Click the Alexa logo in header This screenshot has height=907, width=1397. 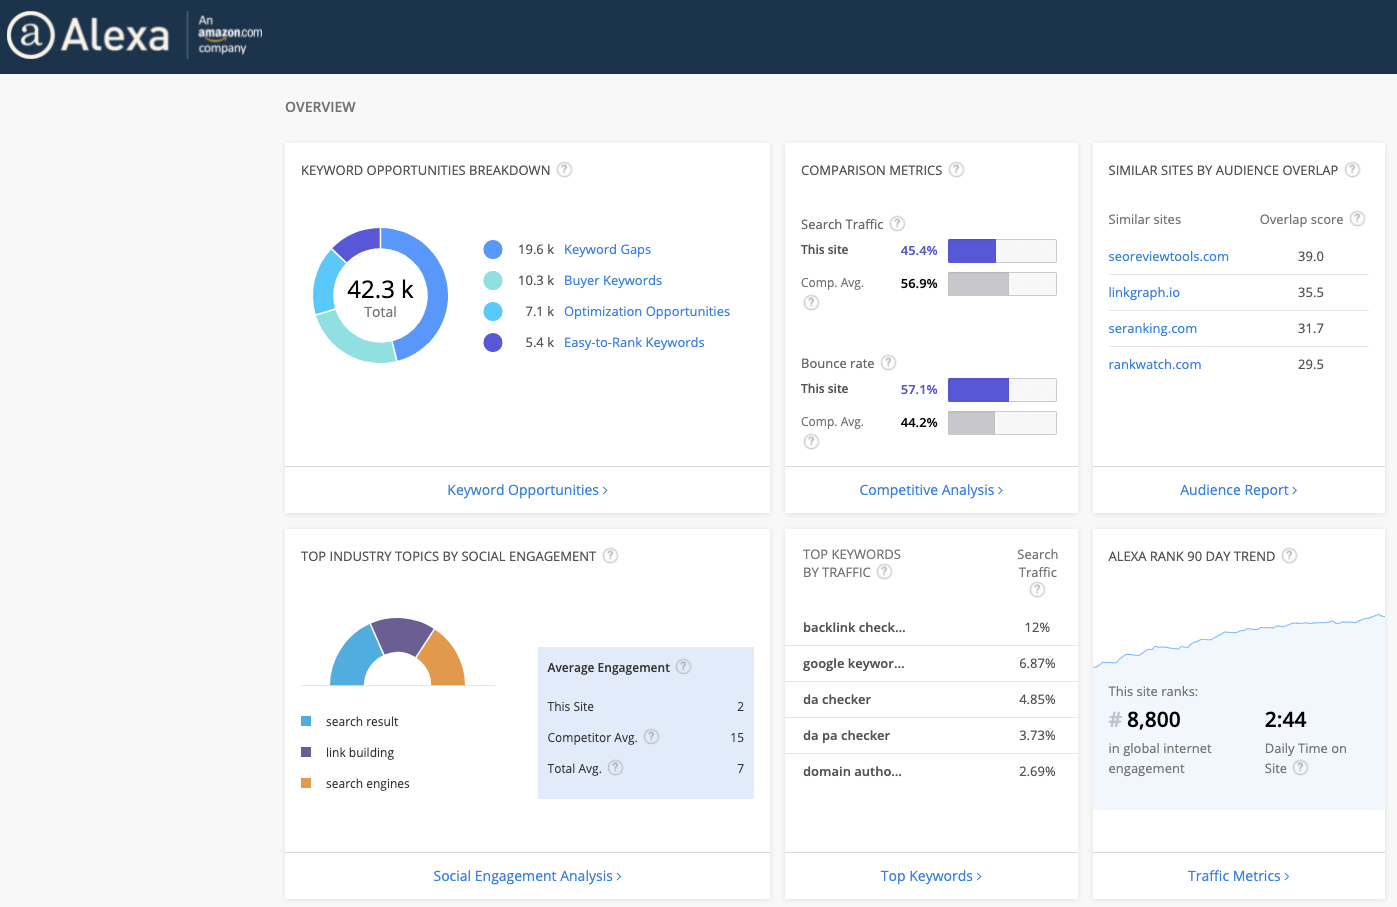point(89,36)
